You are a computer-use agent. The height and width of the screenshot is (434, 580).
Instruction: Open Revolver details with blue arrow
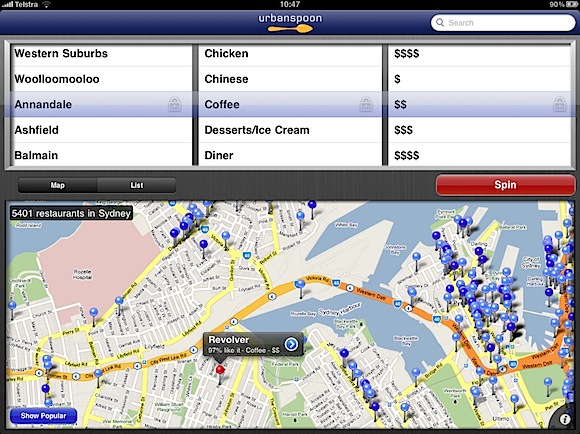291,344
